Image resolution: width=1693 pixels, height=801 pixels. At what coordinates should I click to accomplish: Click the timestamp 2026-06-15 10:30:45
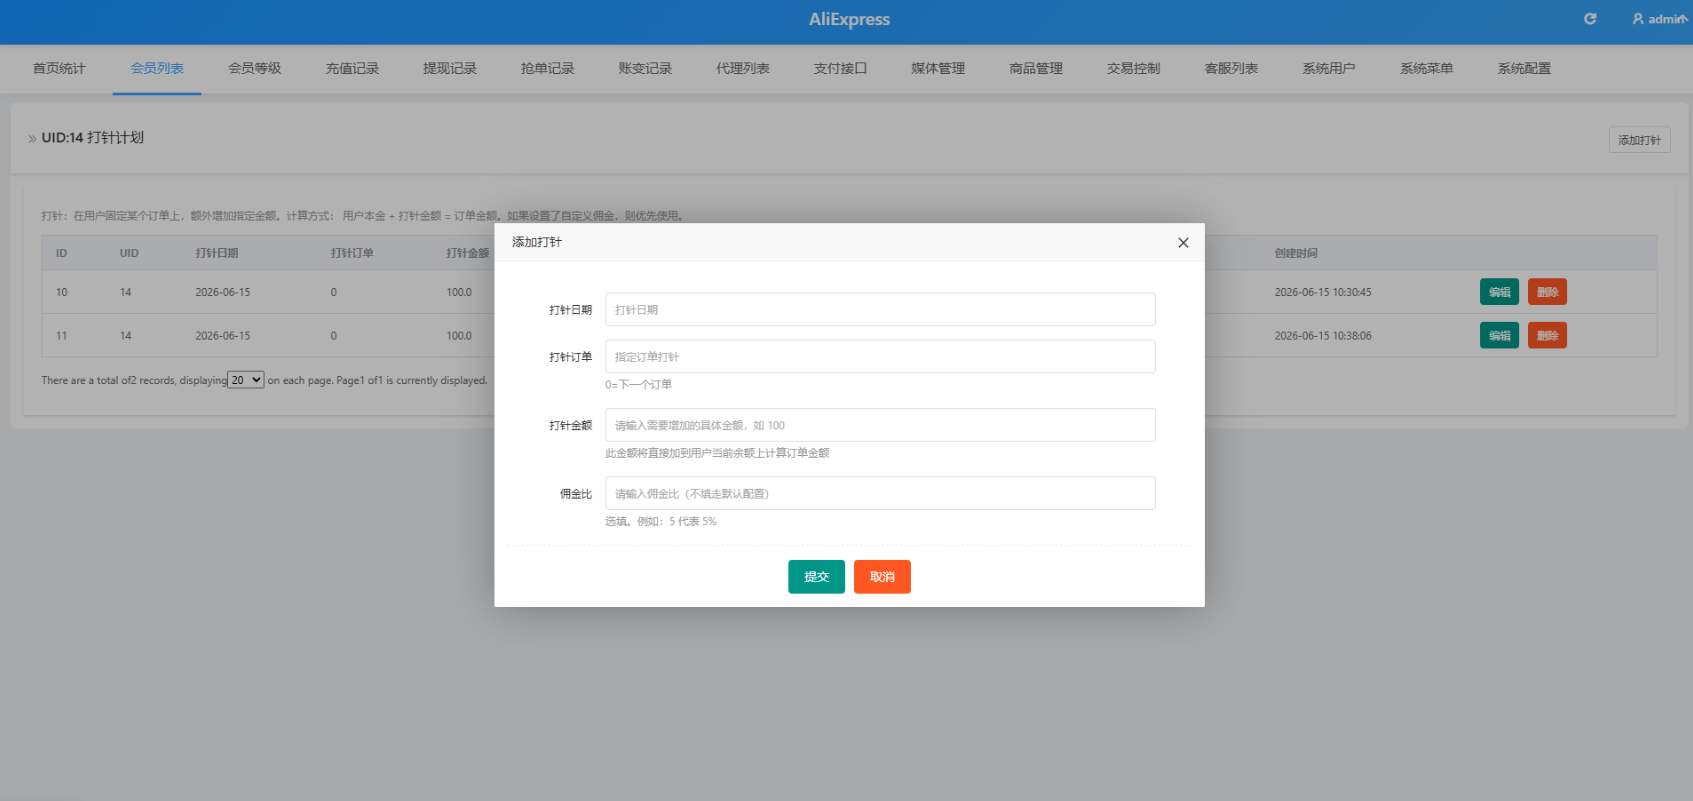[x=1323, y=293]
